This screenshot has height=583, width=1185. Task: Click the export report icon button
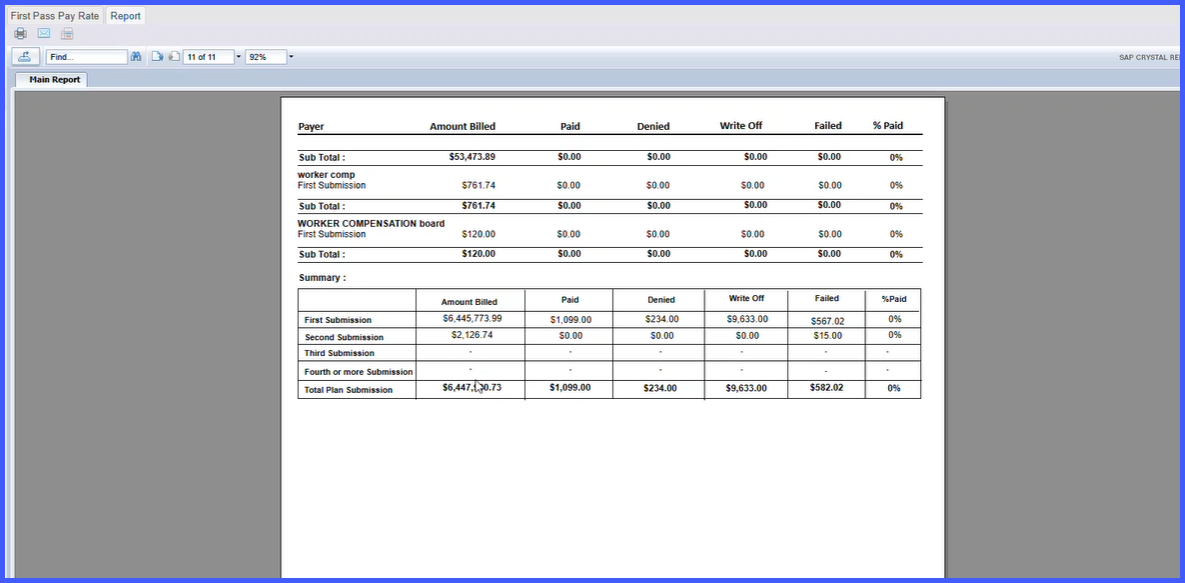26,57
